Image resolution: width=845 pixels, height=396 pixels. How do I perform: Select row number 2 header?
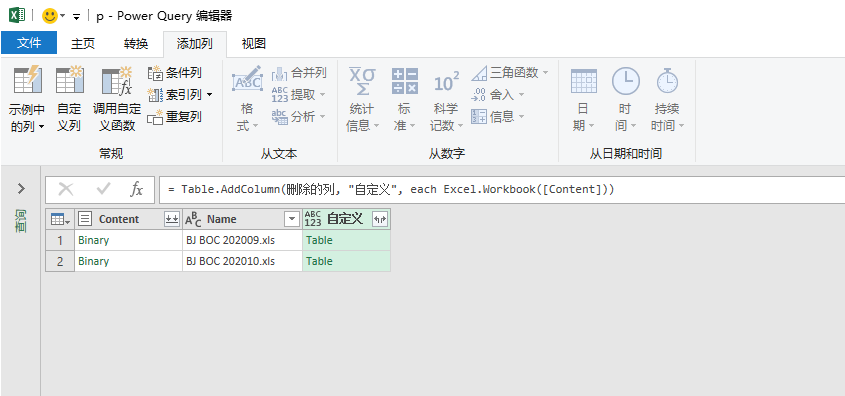tap(60, 261)
